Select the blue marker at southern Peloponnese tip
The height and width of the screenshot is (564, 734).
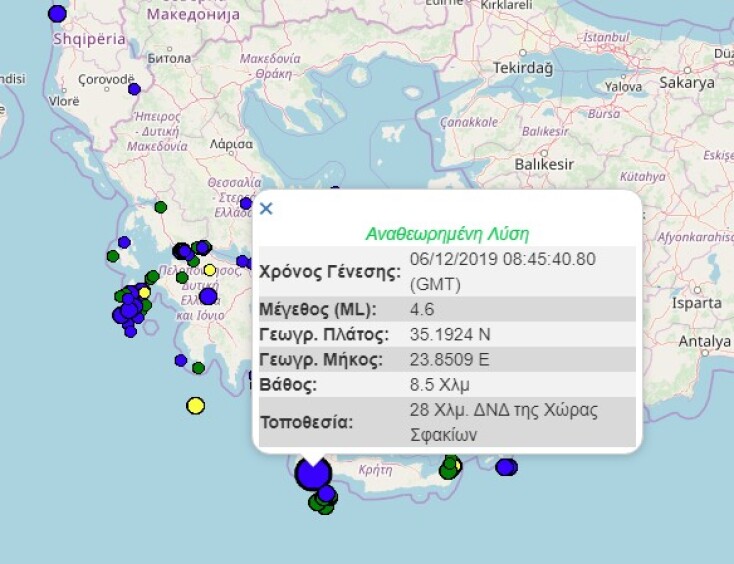[x=181, y=360]
